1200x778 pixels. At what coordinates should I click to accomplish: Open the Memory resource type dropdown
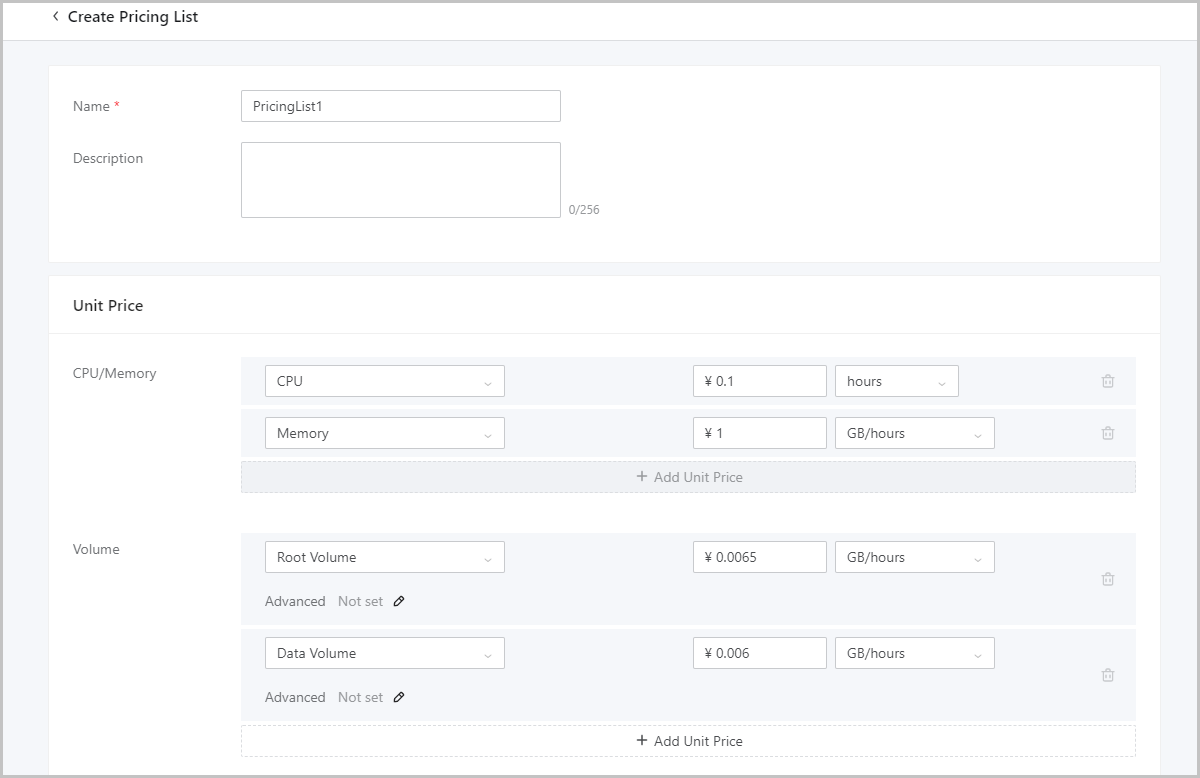coord(384,433)
